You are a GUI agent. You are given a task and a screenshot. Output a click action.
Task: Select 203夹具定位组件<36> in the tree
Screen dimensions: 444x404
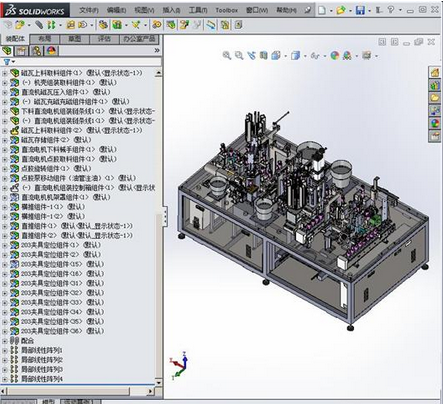(63, 331)
